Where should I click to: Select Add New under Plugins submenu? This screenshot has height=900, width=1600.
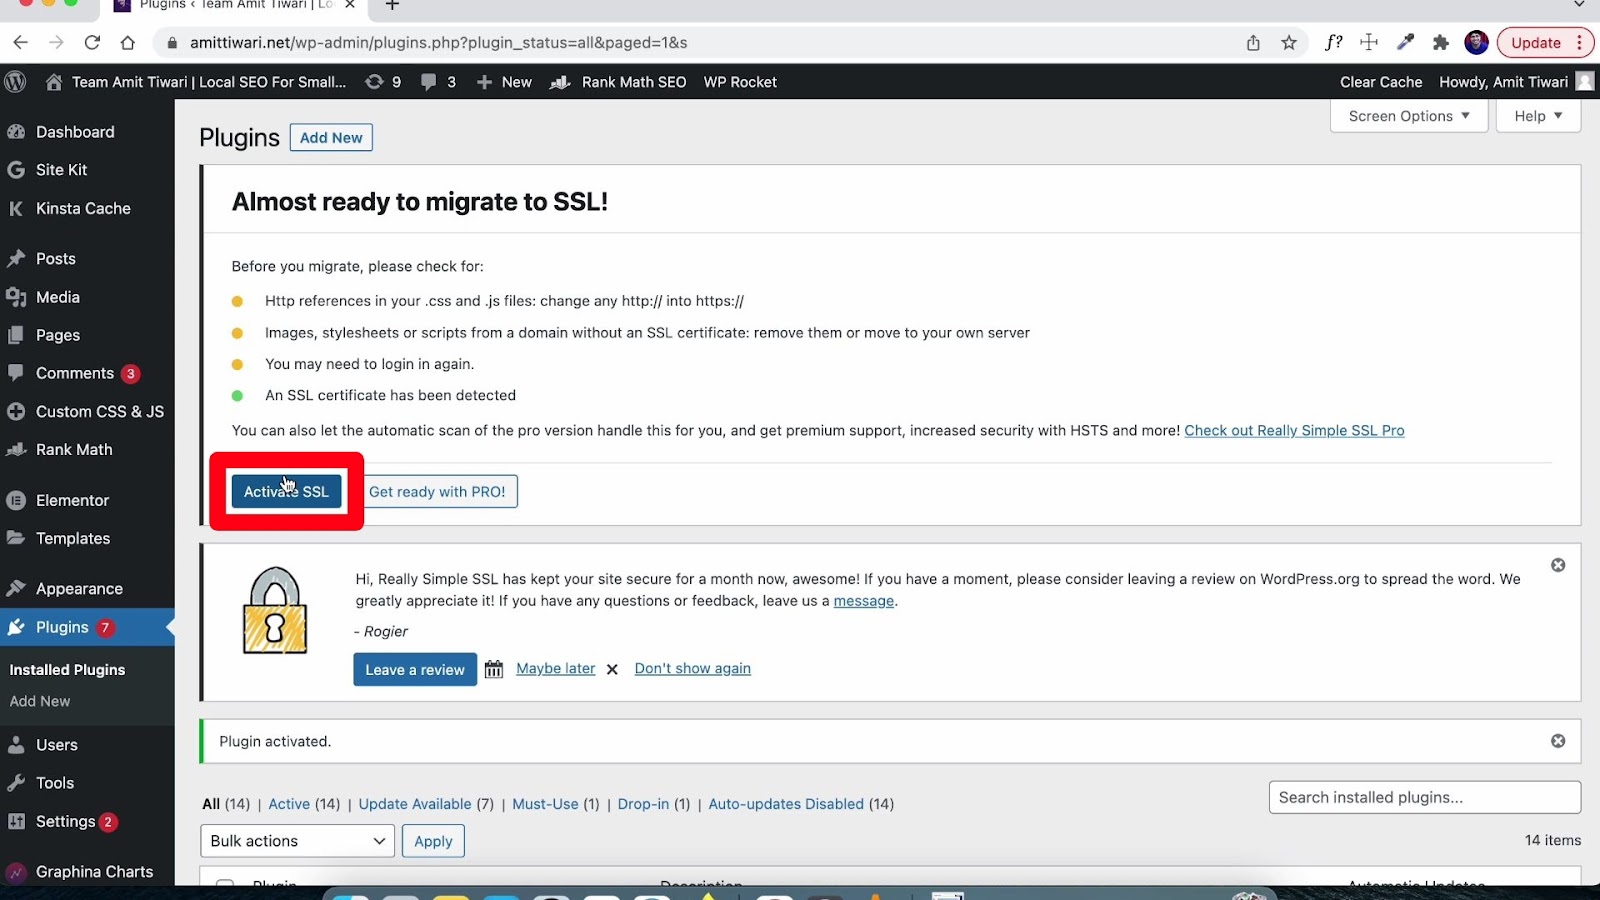tap(40, 701)
